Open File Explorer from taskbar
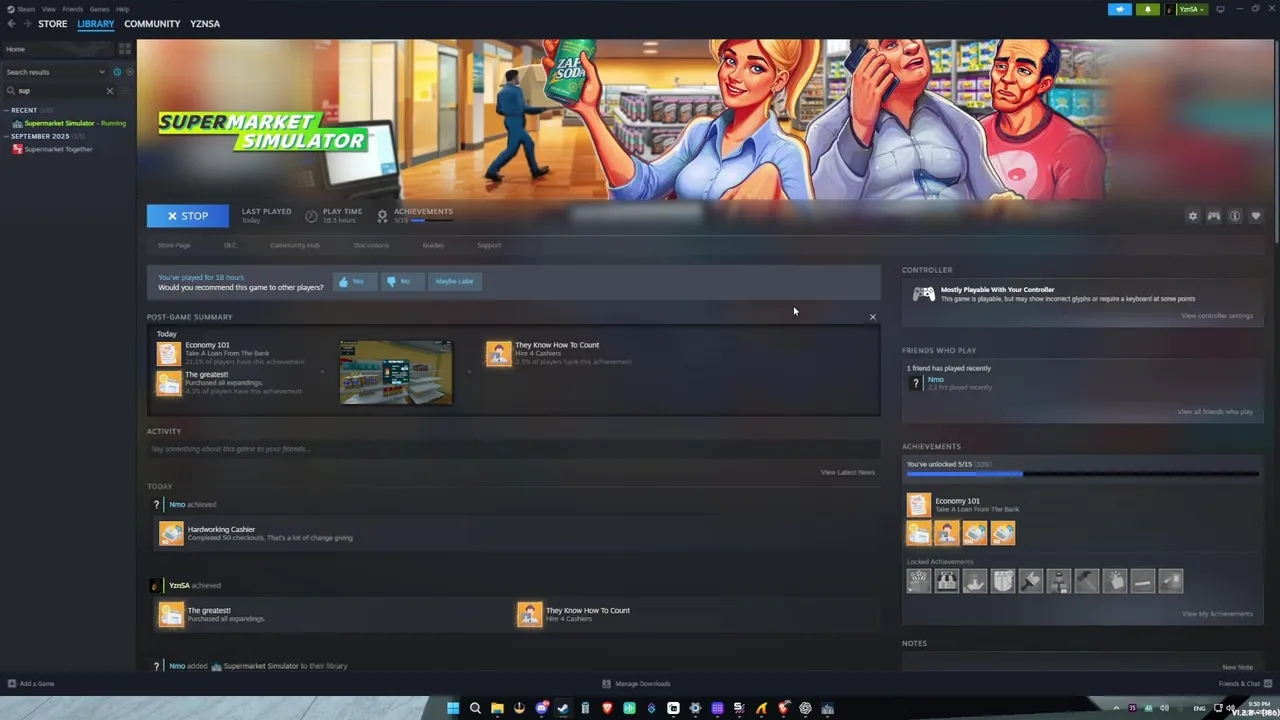Image resolution: width=1280 pixels, height=720 pixels. tap(497, 709)
